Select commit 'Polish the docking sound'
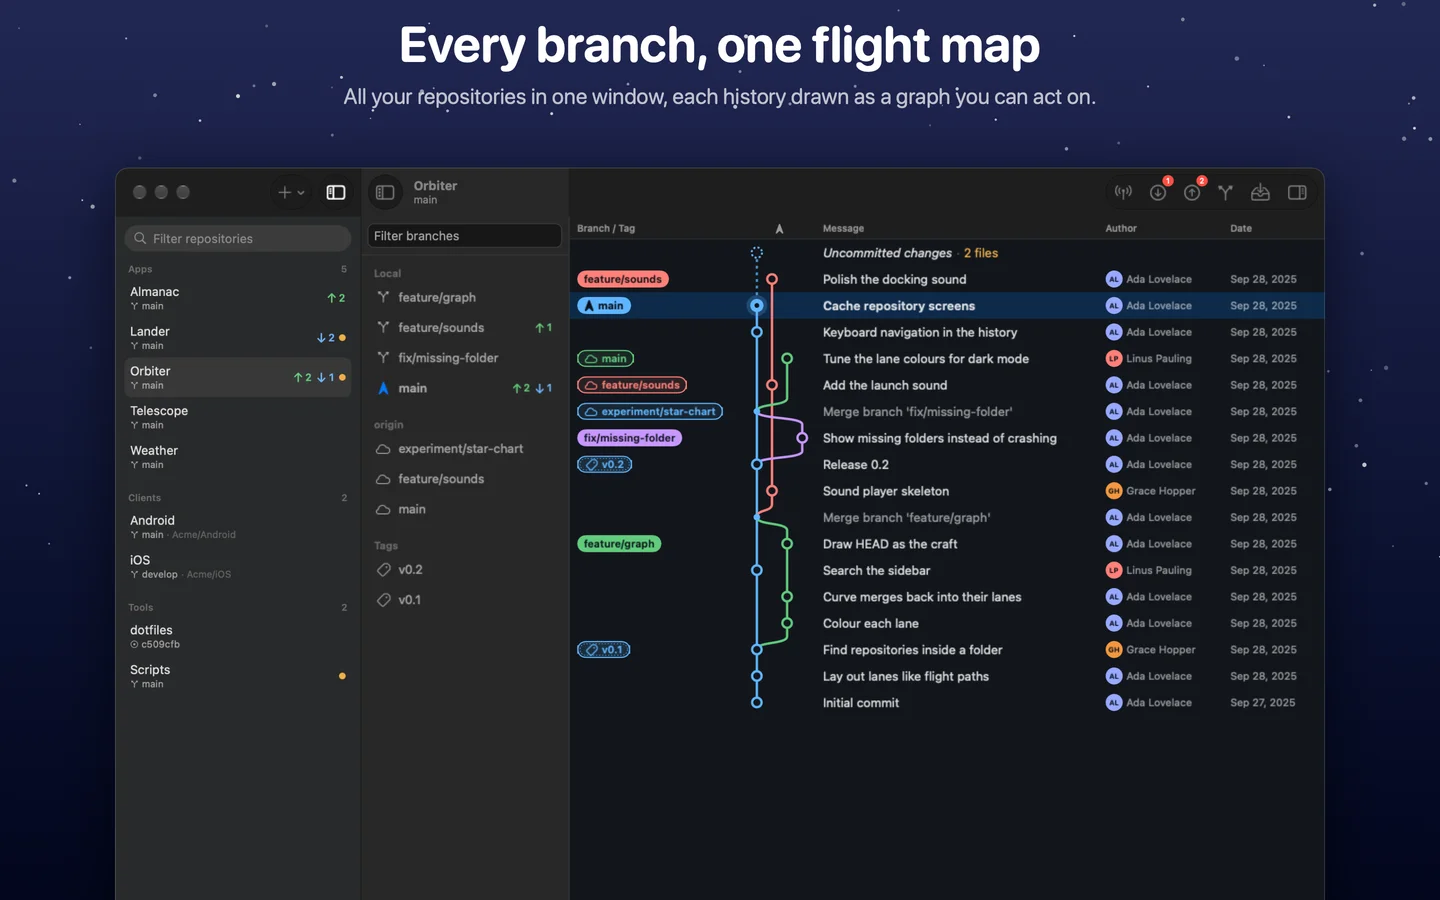1440x900 pixels. pos(947,279)
